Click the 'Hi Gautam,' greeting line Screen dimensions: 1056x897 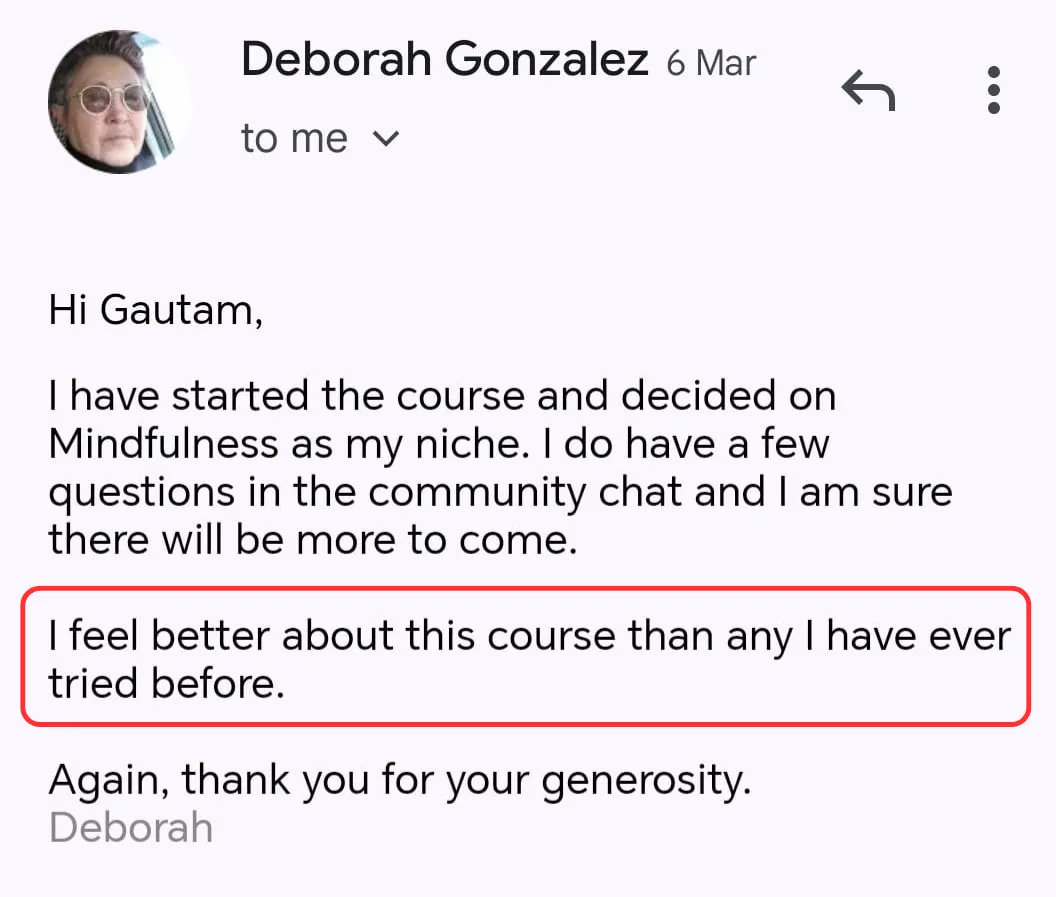coord(156,310)
